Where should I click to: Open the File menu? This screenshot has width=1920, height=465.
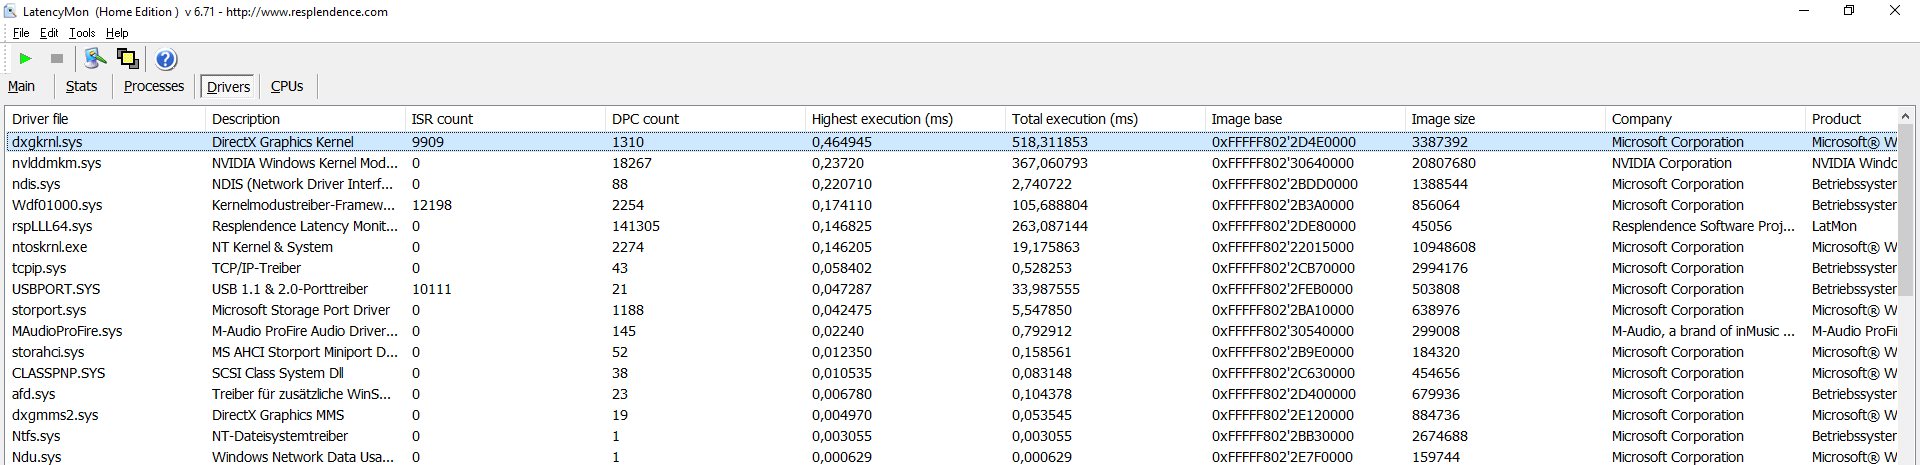21,33
